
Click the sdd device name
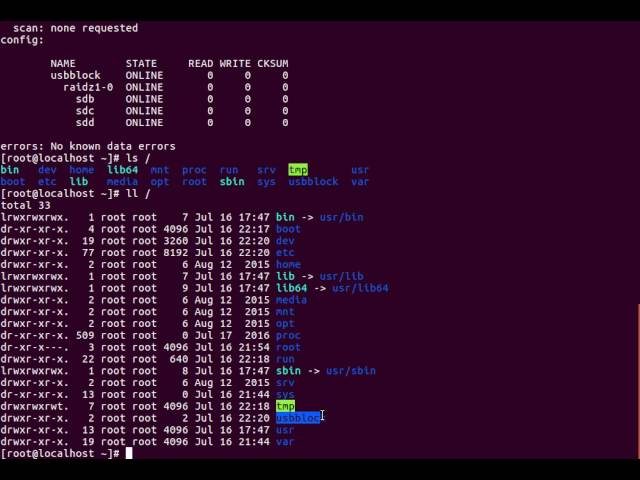pyautogui.click(x=85, y=123)
